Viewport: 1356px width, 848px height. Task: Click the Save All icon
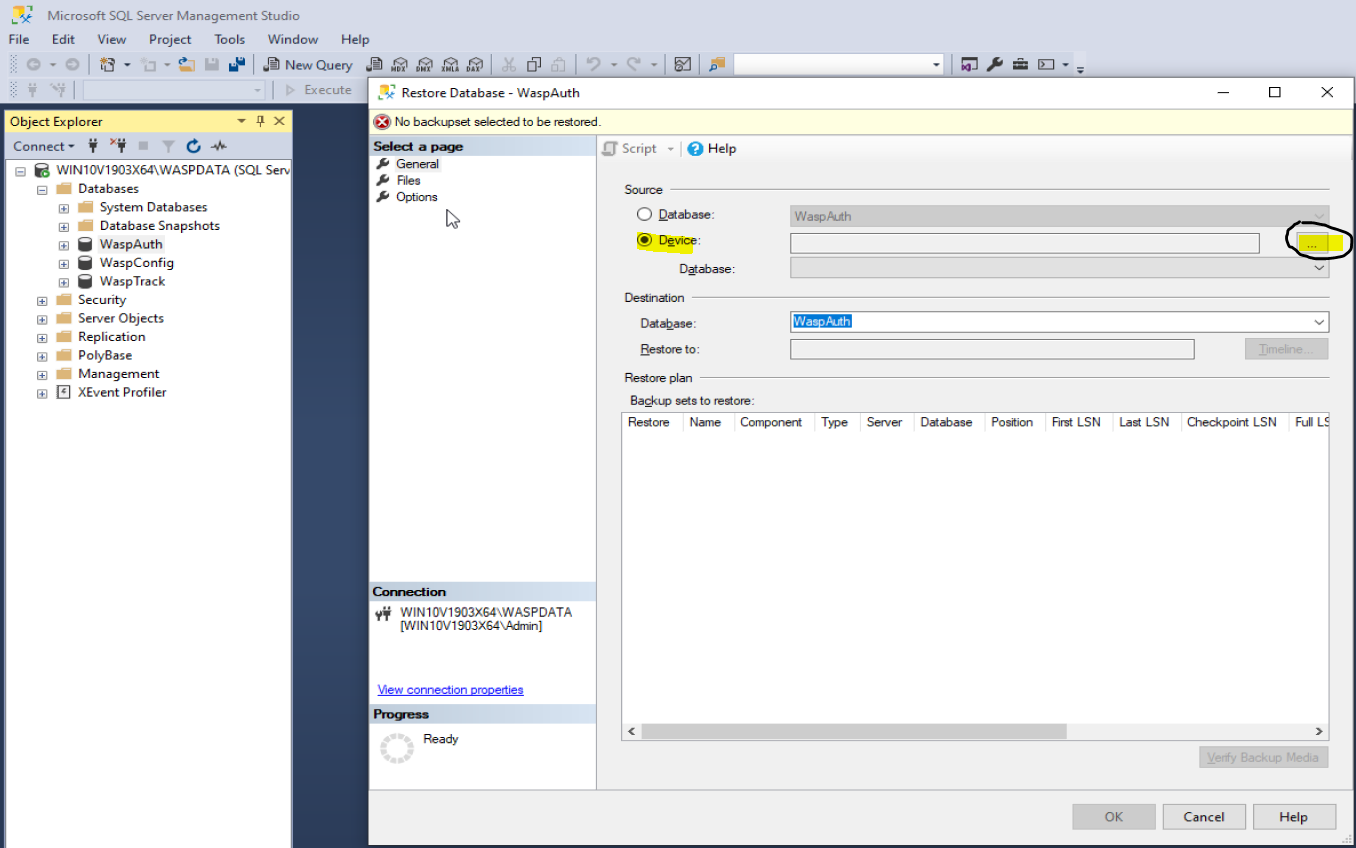237,65
